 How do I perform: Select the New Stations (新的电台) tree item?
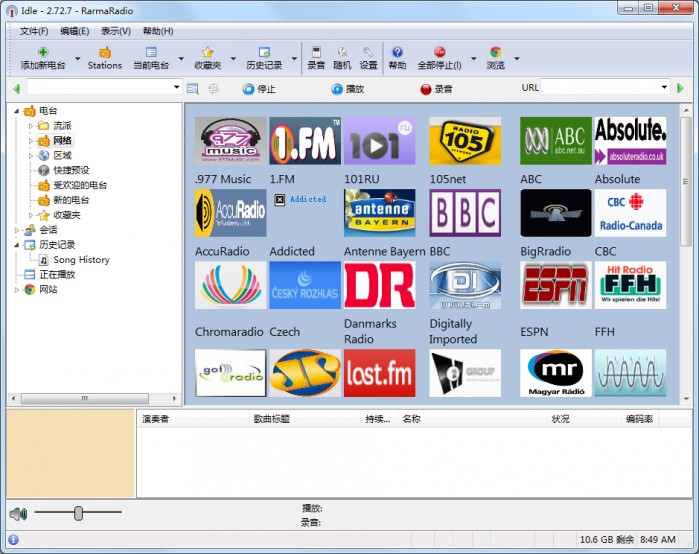[71, 200]
